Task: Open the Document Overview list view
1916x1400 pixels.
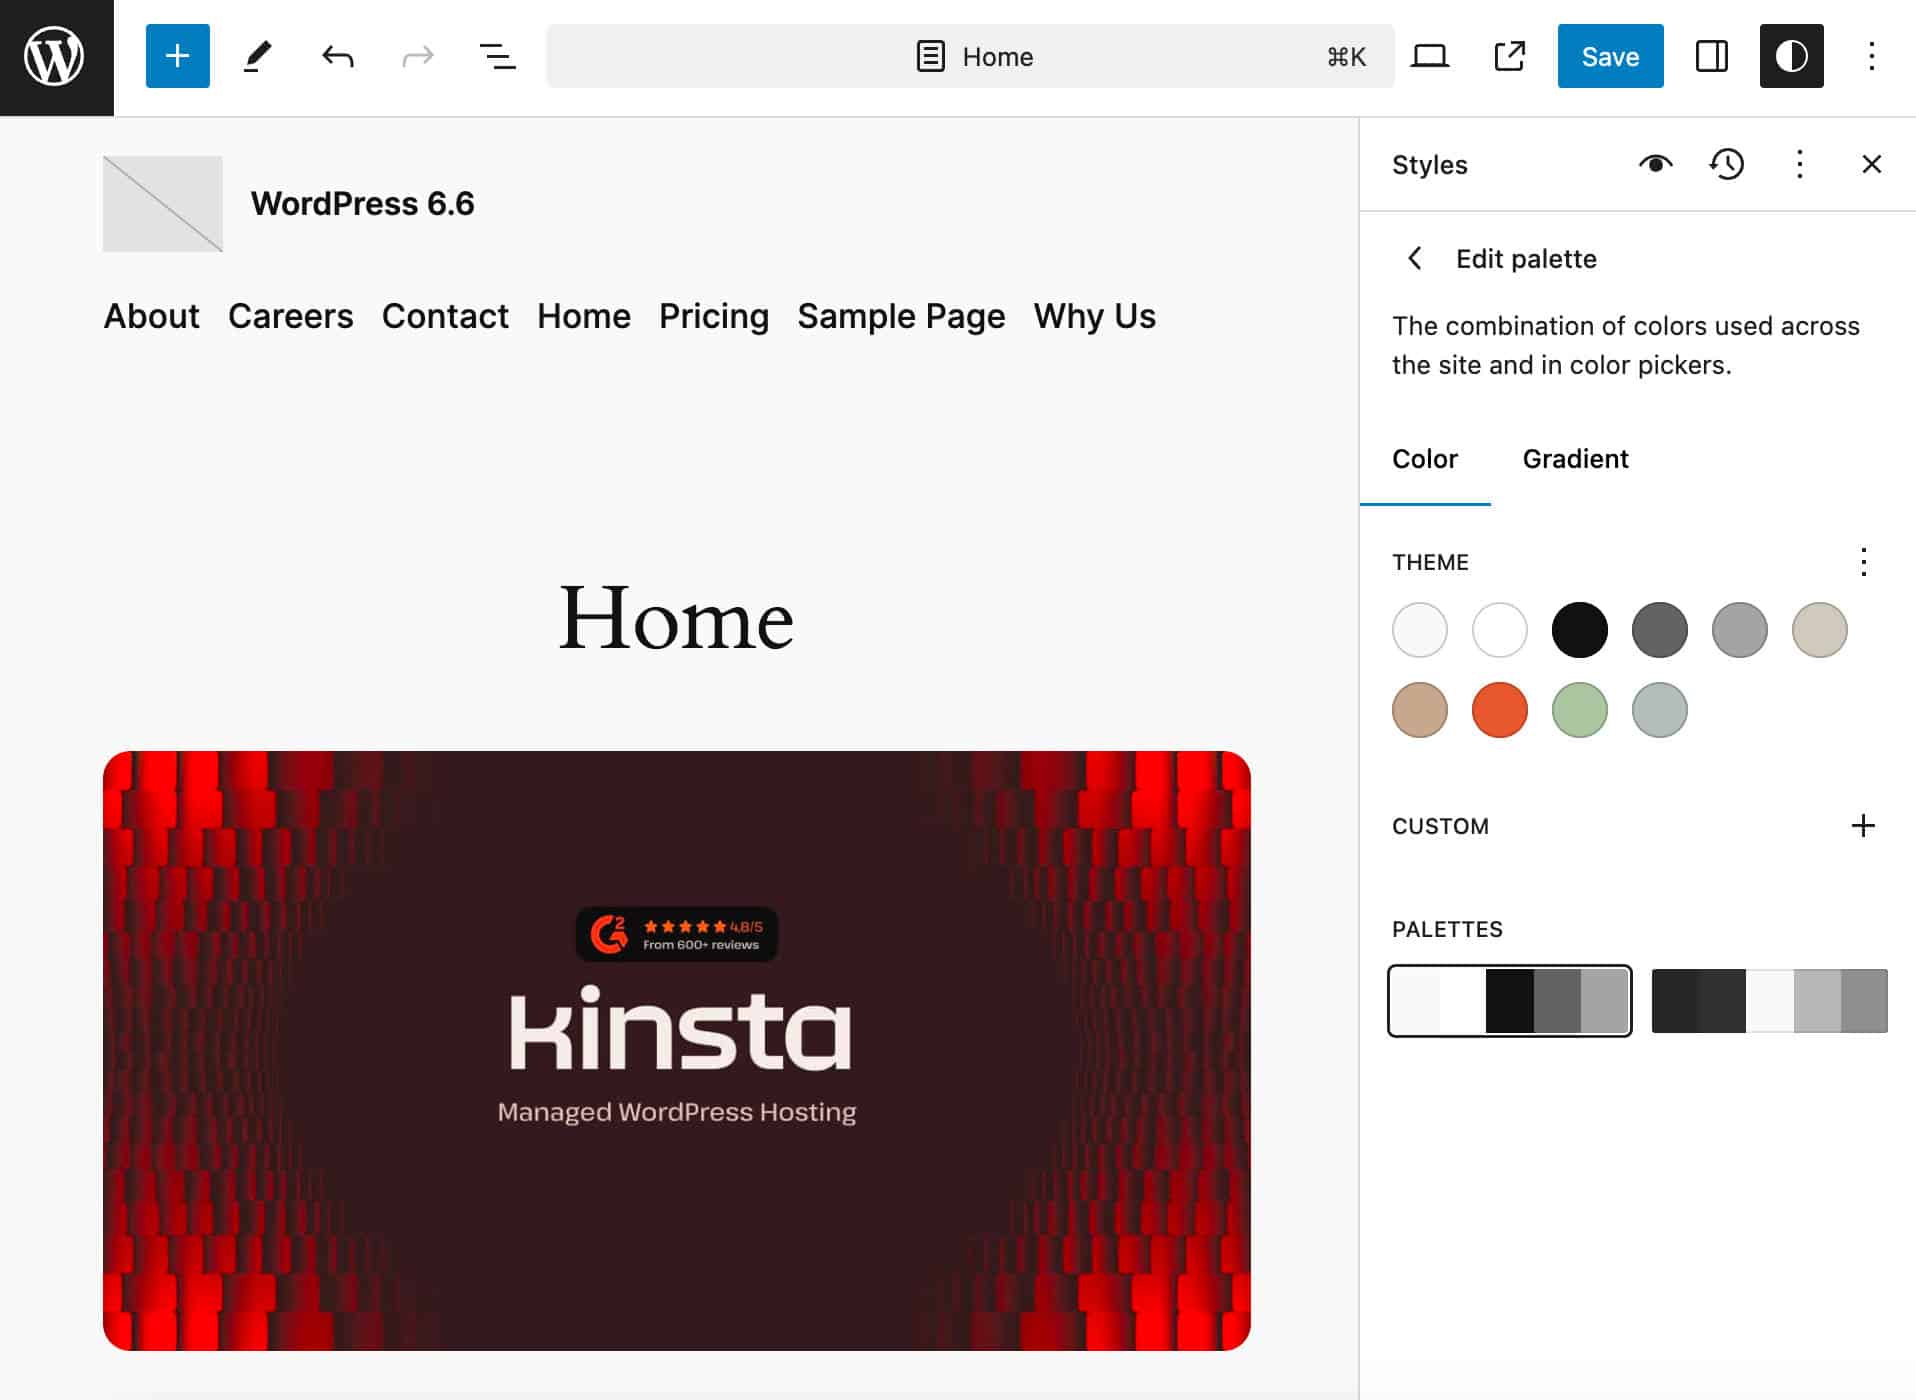Action: coord(497,56)
